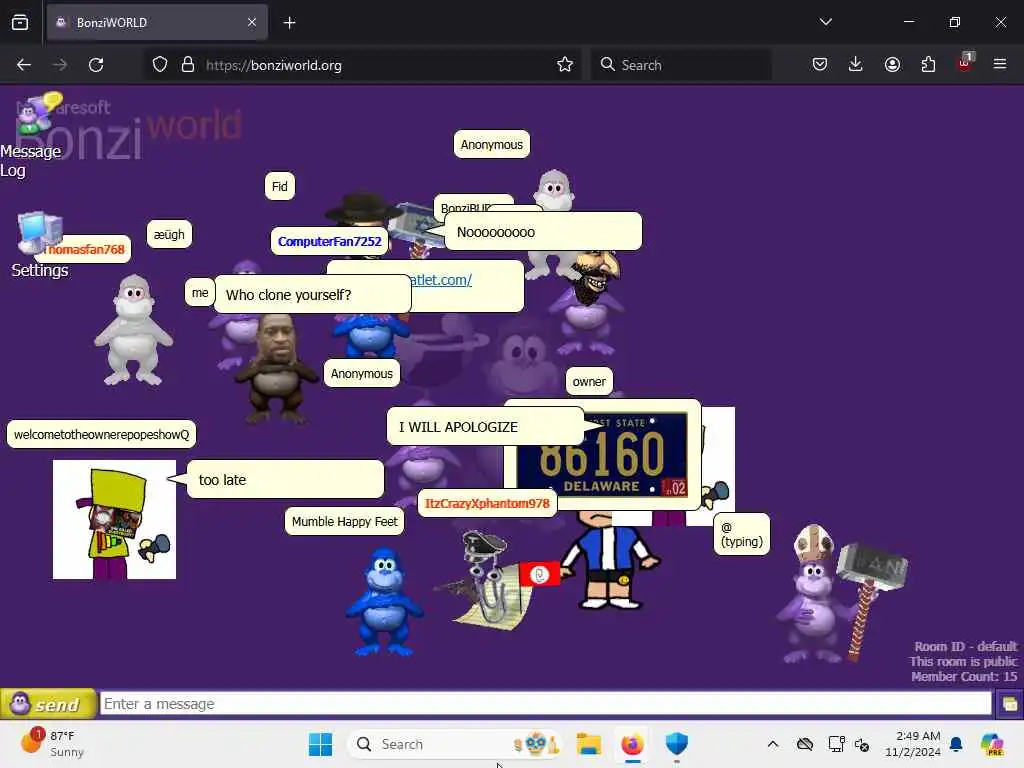The height and width of the screenshot is (768, 1024).
Task: Click the blue Bonzi under Mumble Happy Feet
Action: point(385,601)
